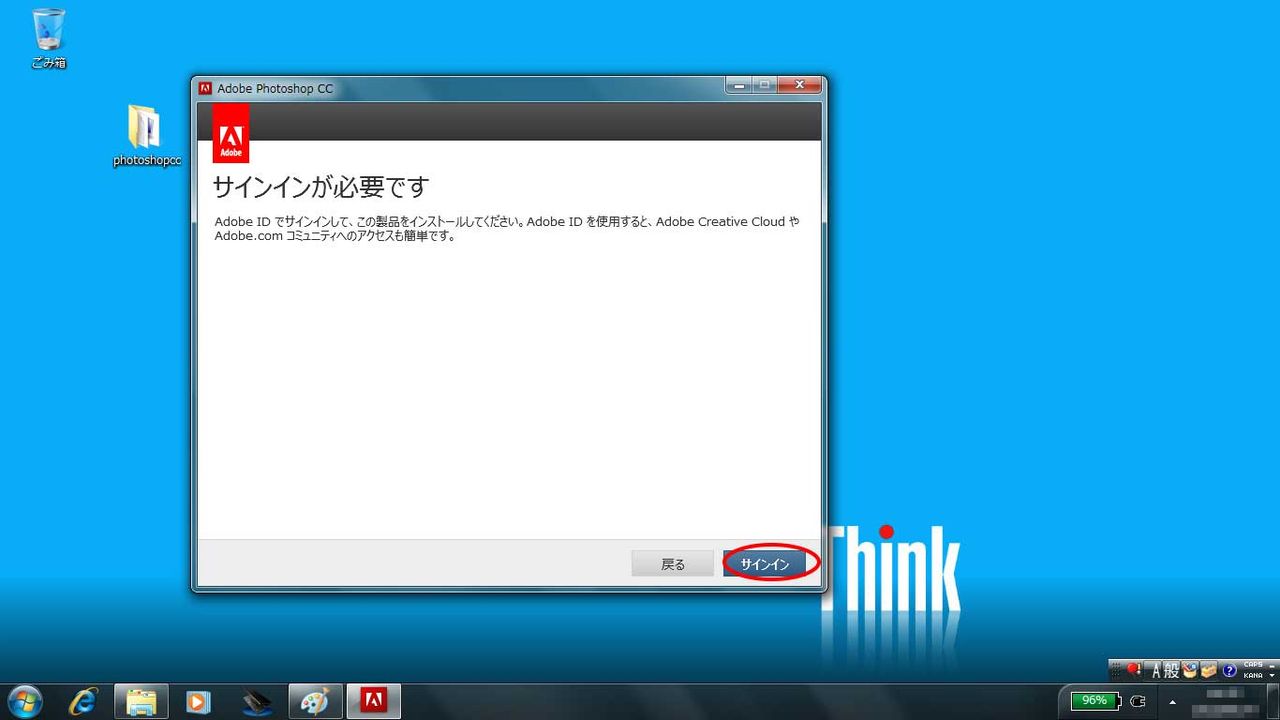1280x720 pixels.
Task: Minimize the IME language bar
Action: tap(1272, 665)
